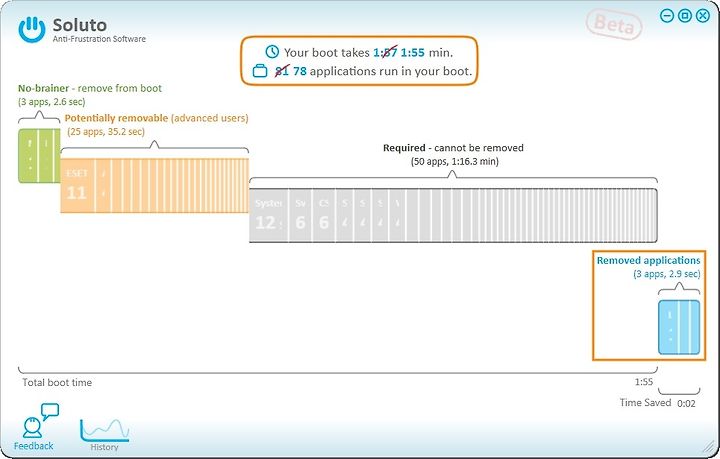This screenshot has height=459, width=720.
Task: Click '(3 apps, 2.9 sec)' text
Action: pos(667,274)
